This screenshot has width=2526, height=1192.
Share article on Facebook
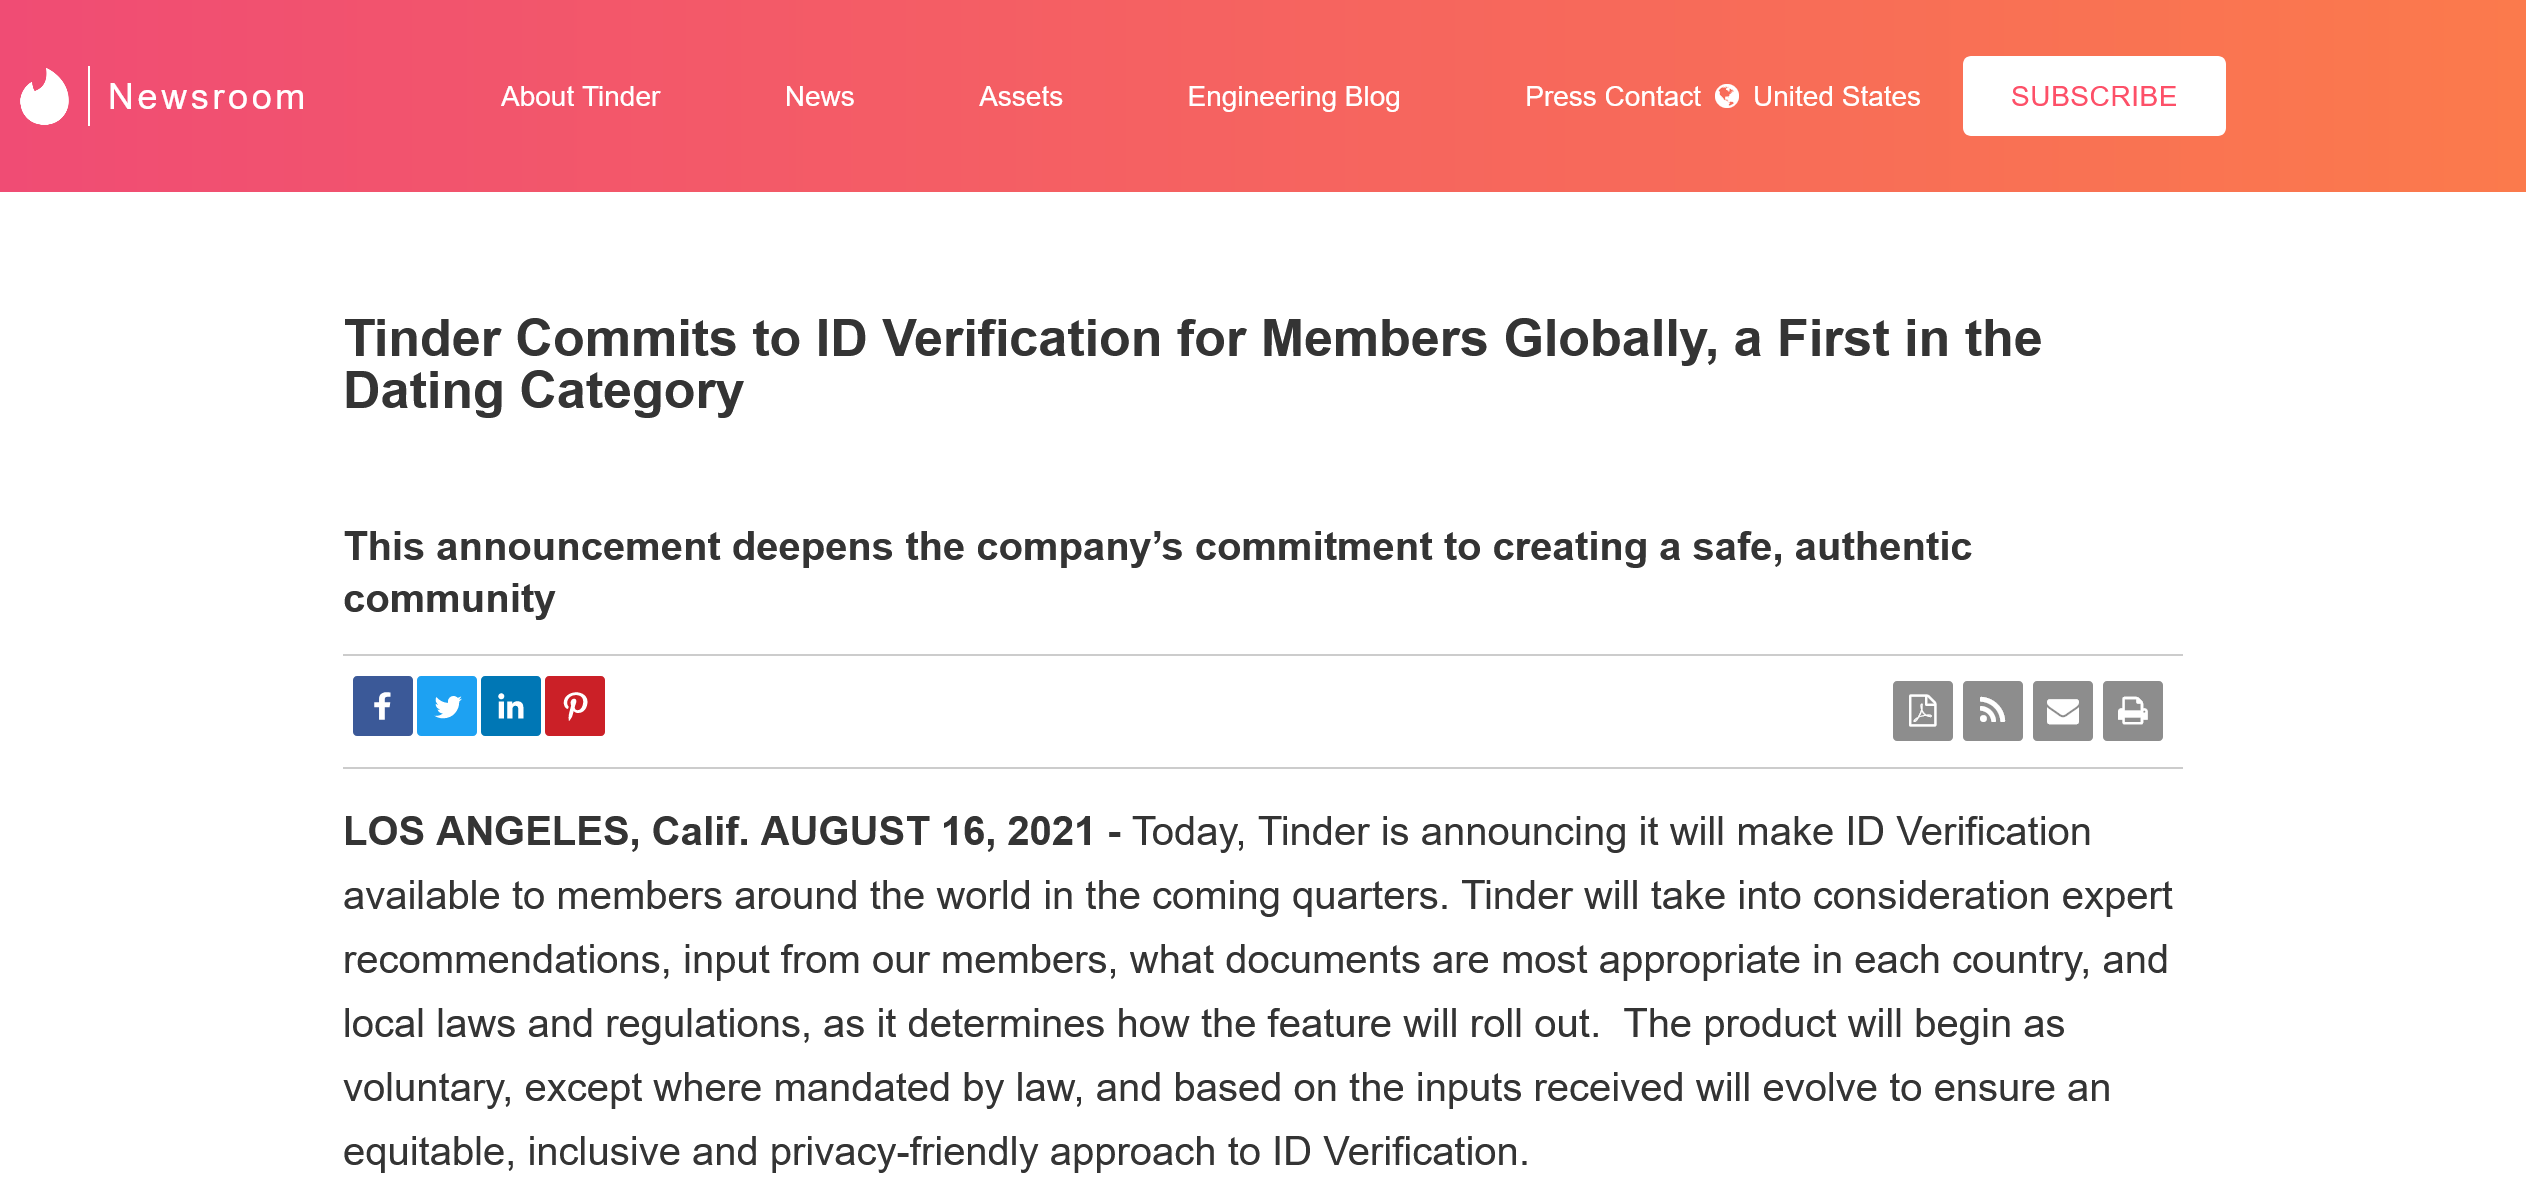(382, 706)
